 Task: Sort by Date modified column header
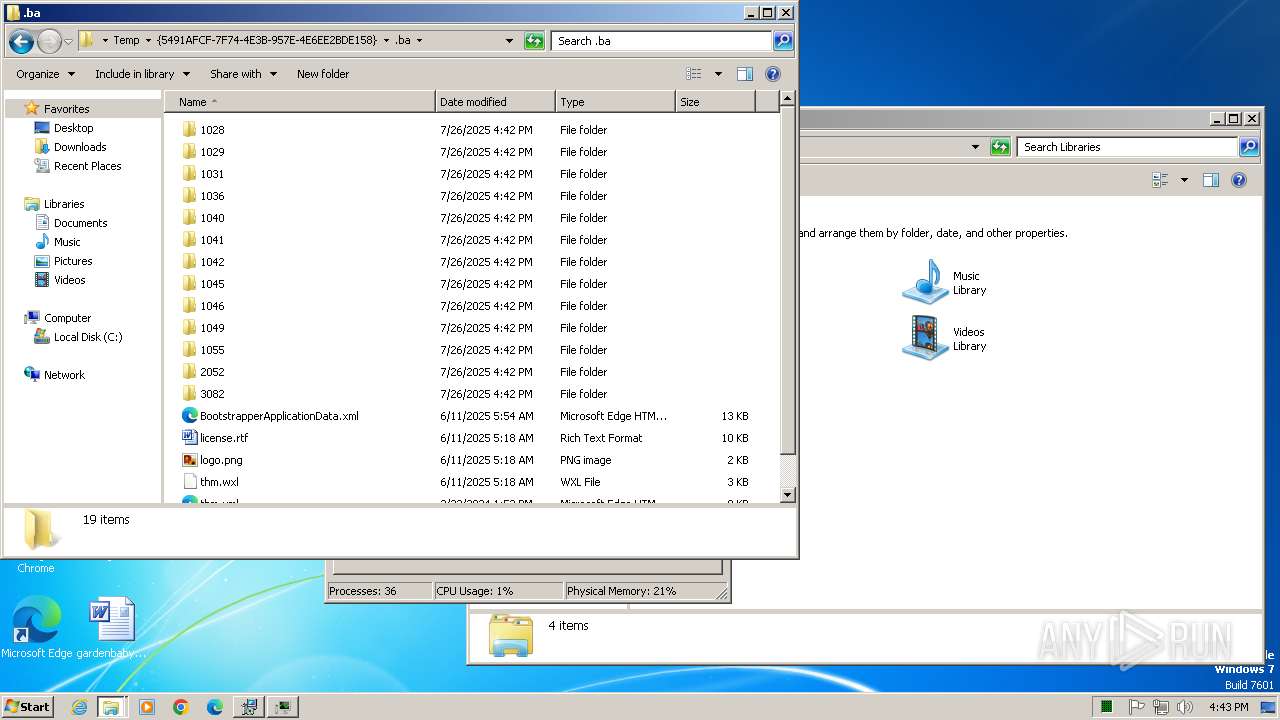click(495, 102)
